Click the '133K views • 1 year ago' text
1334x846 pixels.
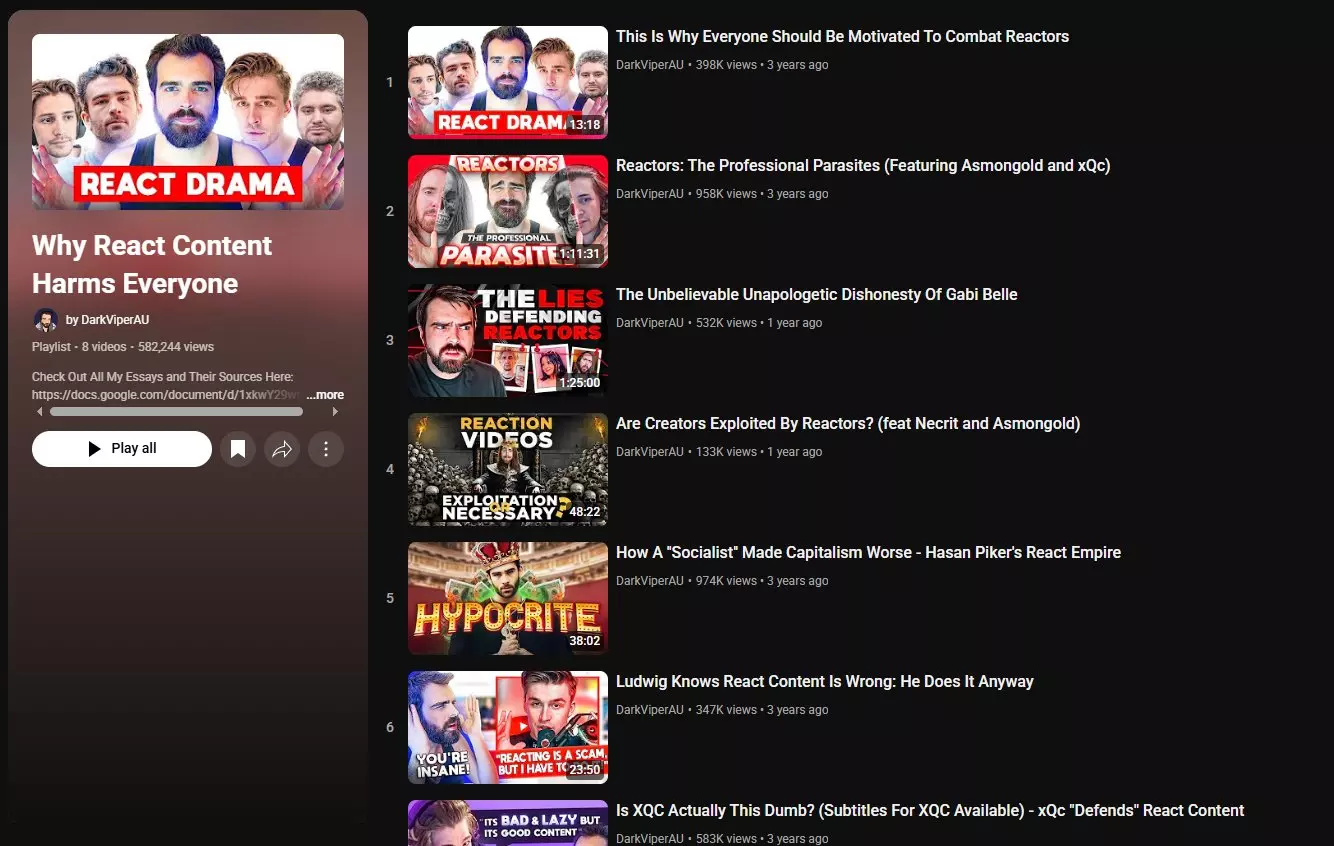pos(759,452)
